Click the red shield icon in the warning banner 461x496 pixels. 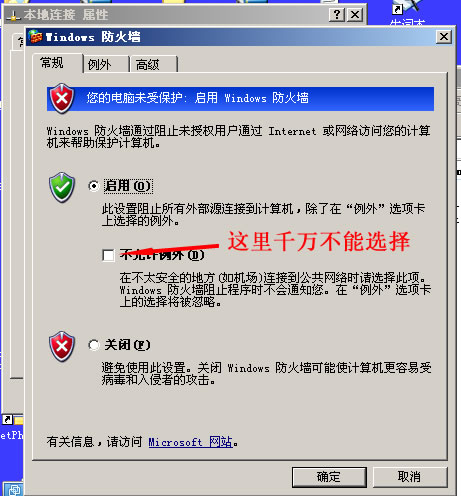[x=62, y=98]
